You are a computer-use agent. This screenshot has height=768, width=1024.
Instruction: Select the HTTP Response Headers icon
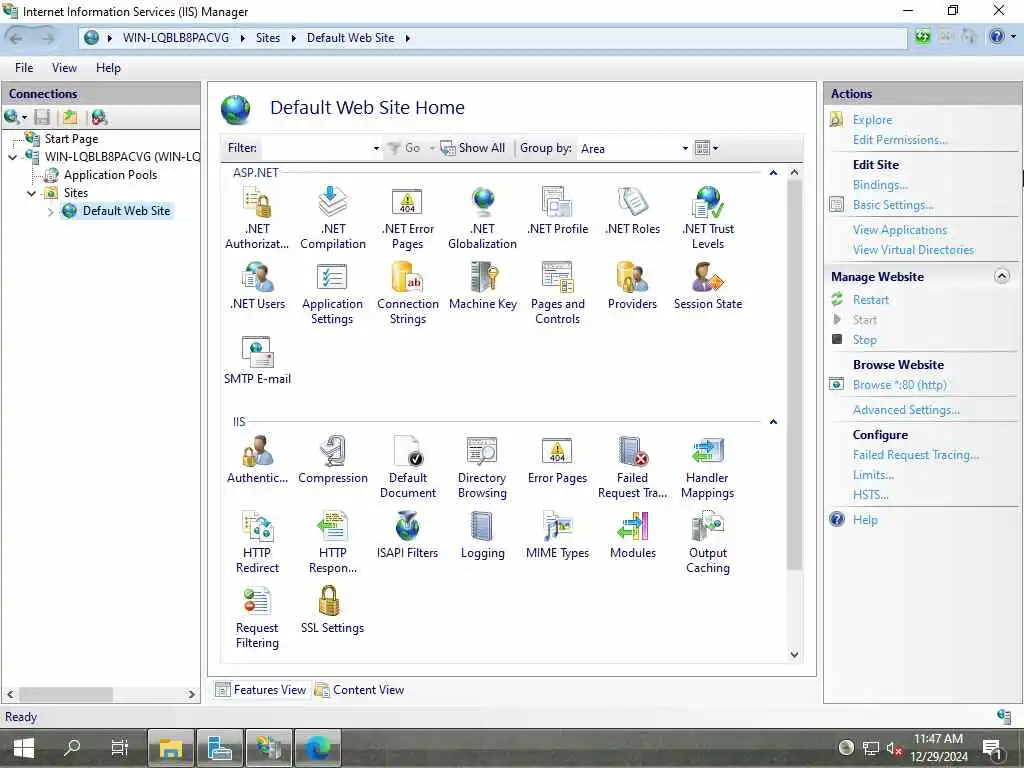(x=332, y=542)
